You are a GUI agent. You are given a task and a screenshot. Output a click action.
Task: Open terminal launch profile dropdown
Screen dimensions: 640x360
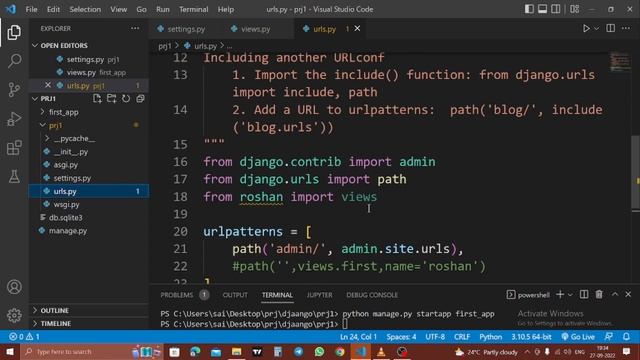[x=570, y=295]
